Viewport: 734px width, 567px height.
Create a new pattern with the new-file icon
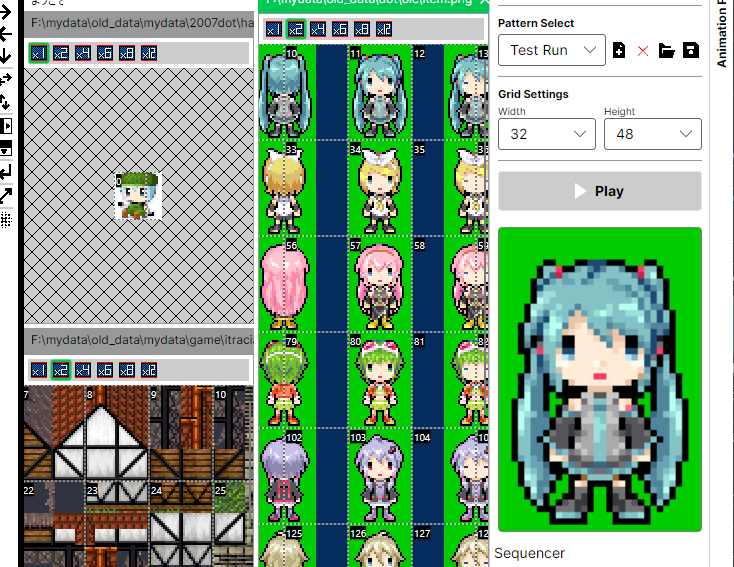coord(619,50)
